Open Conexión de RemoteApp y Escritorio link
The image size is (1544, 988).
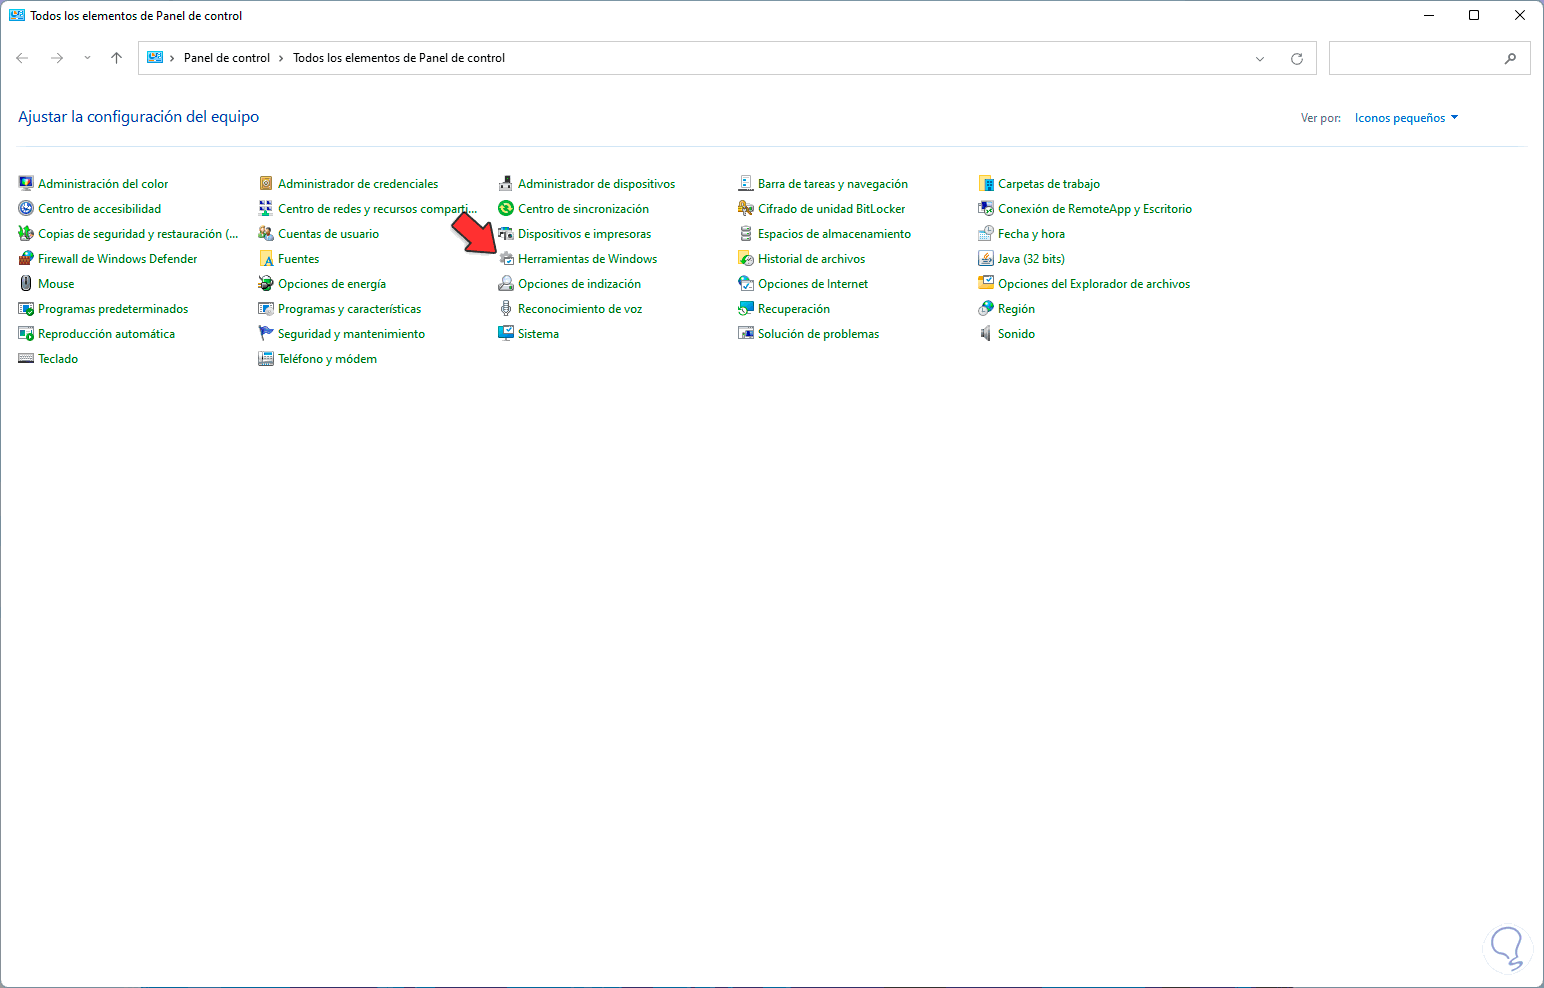1095,209
